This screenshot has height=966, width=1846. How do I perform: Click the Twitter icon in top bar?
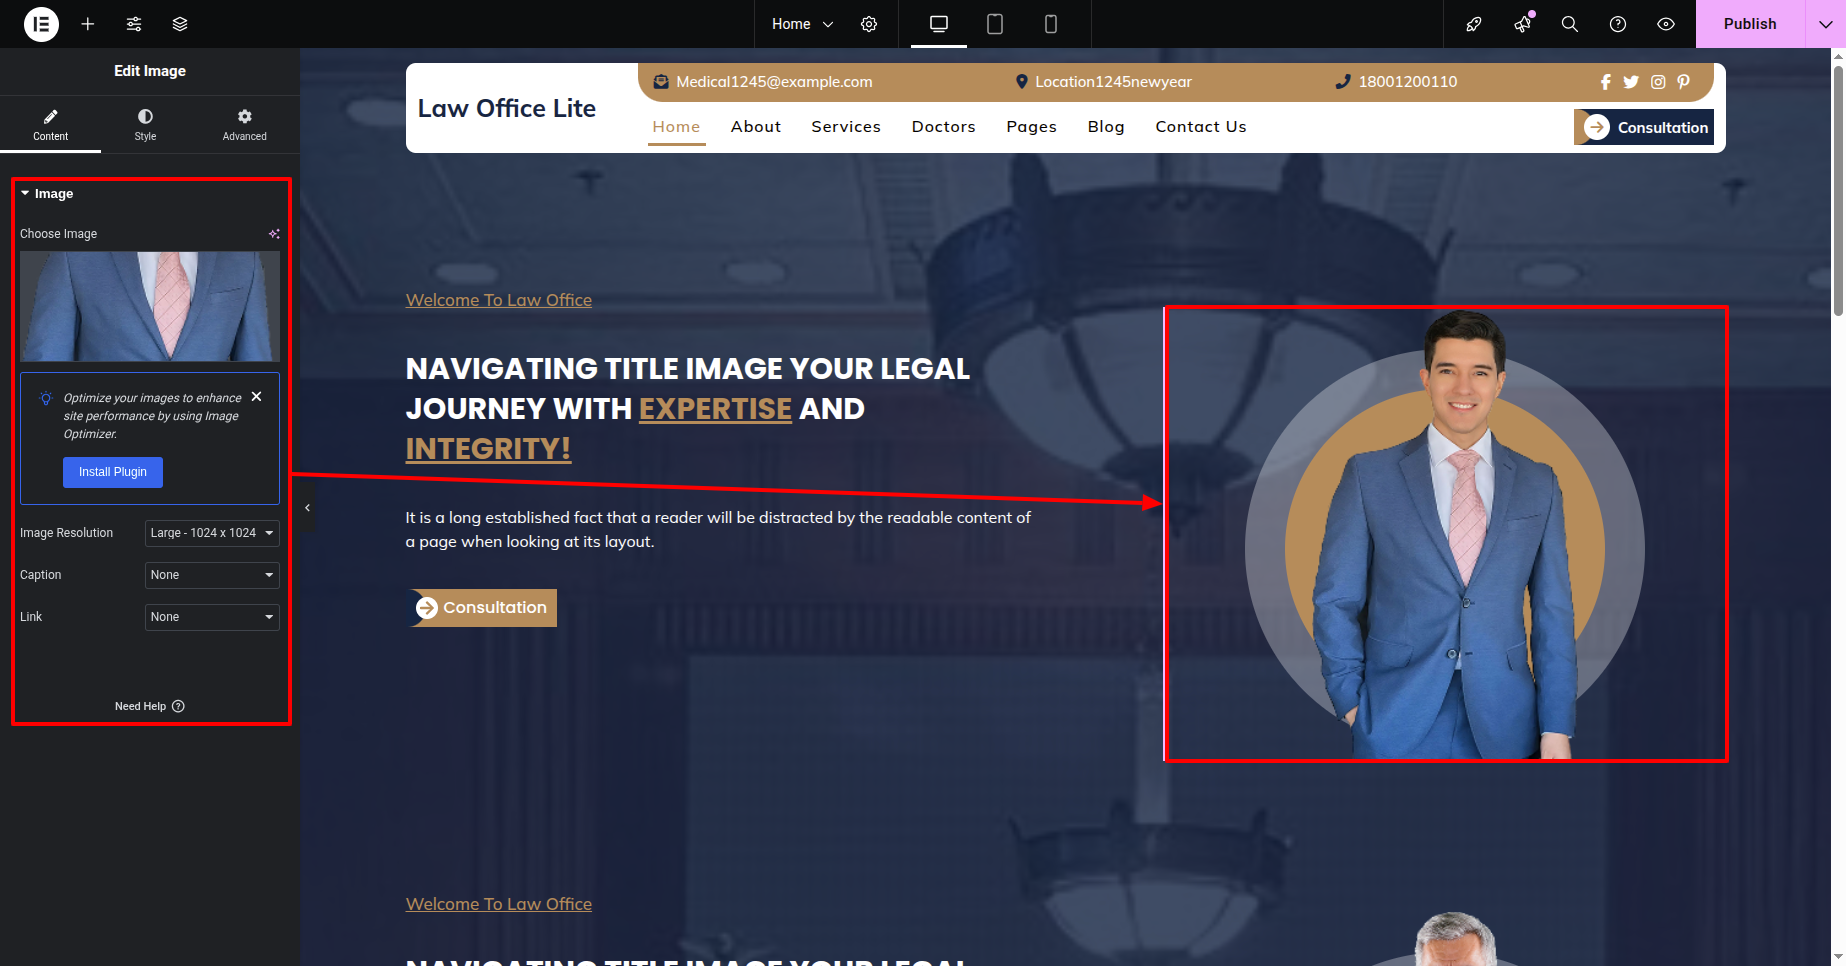(x=1631, y=82)
